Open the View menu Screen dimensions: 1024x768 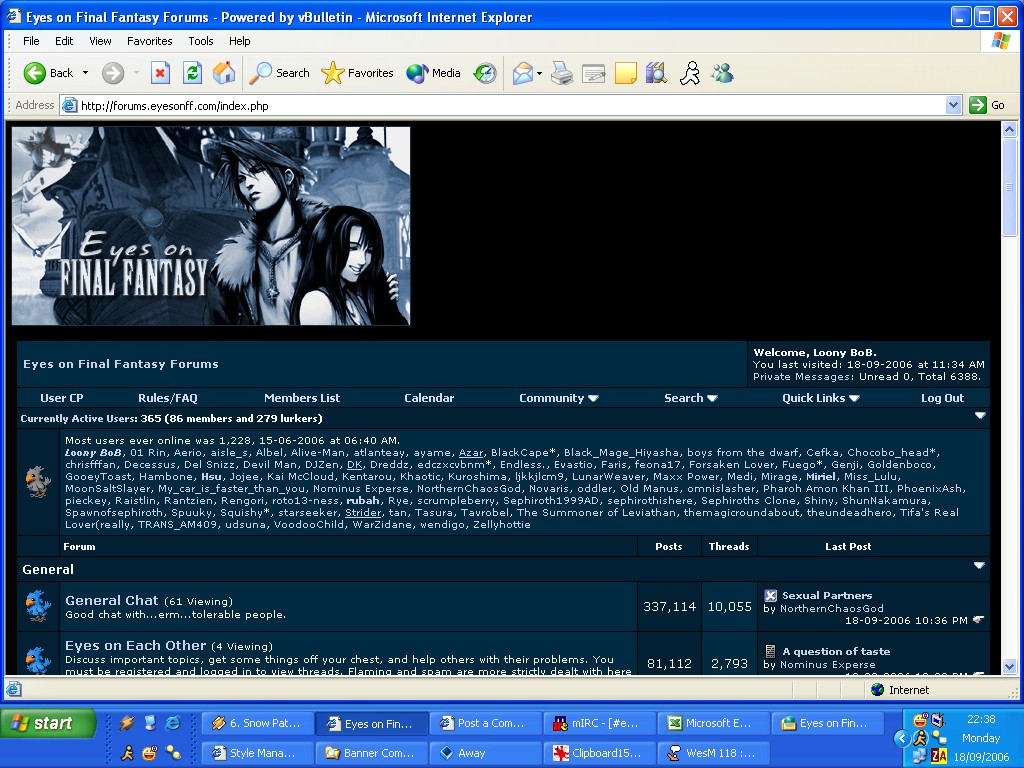point(100,41)
